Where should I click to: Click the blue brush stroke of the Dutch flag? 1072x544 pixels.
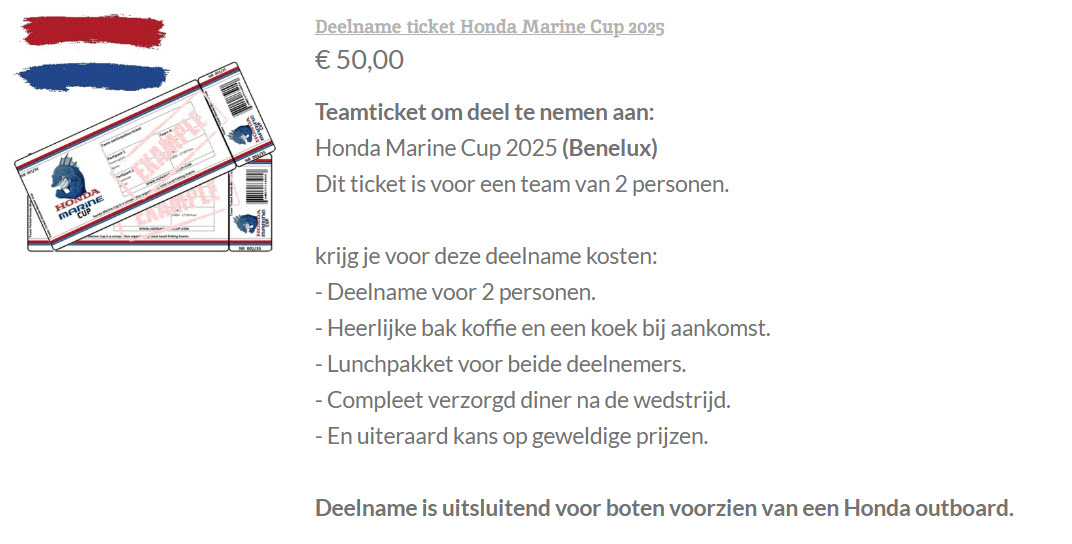[x=92, y=77]
